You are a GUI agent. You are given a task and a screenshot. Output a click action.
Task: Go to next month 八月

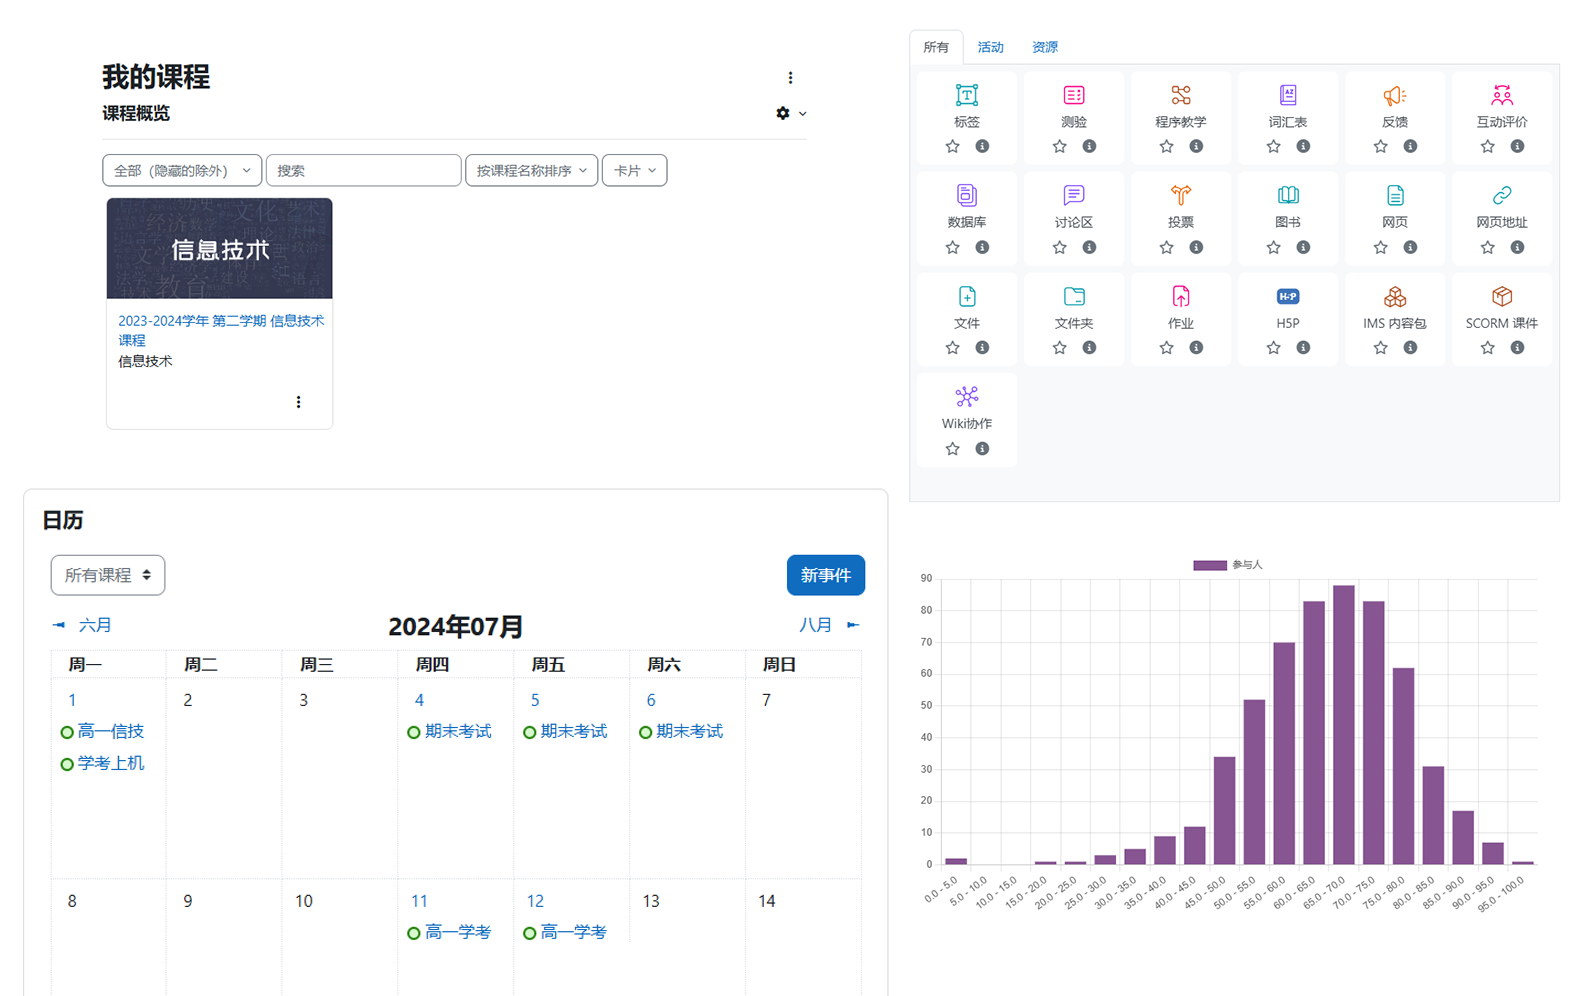829,625
